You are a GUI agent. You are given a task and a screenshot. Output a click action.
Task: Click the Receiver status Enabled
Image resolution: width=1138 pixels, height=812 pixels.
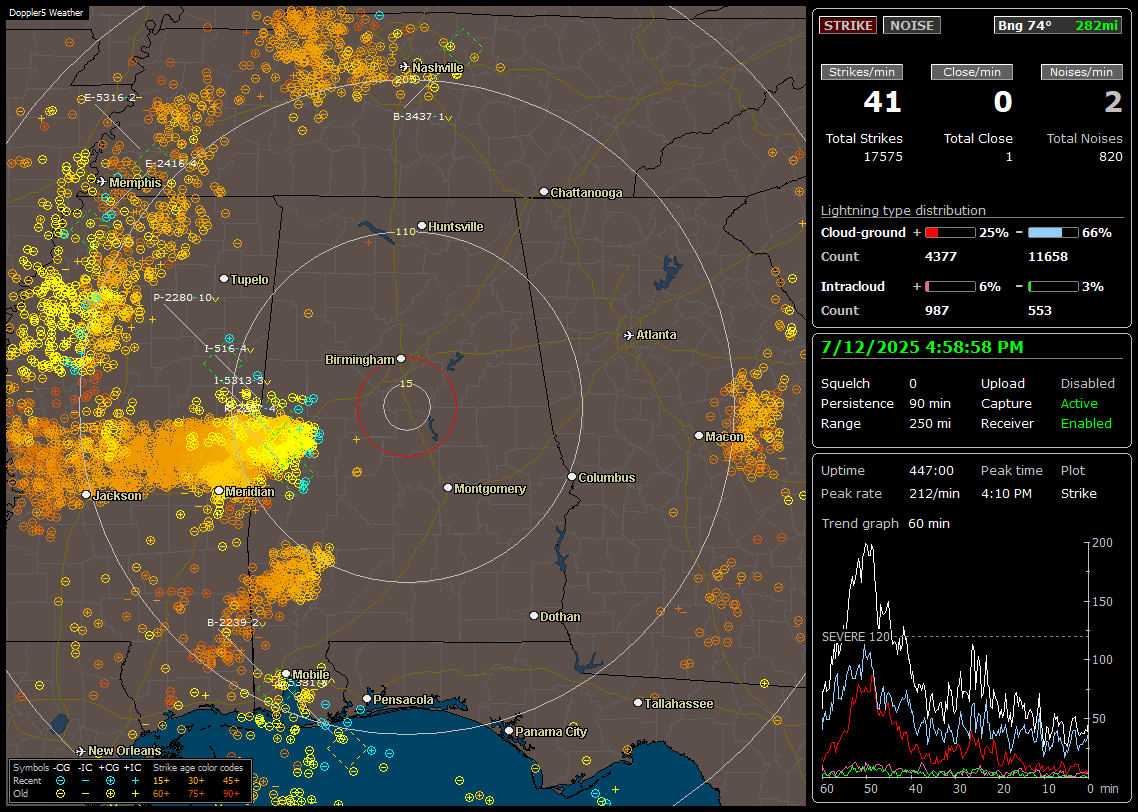(1086, 424)
